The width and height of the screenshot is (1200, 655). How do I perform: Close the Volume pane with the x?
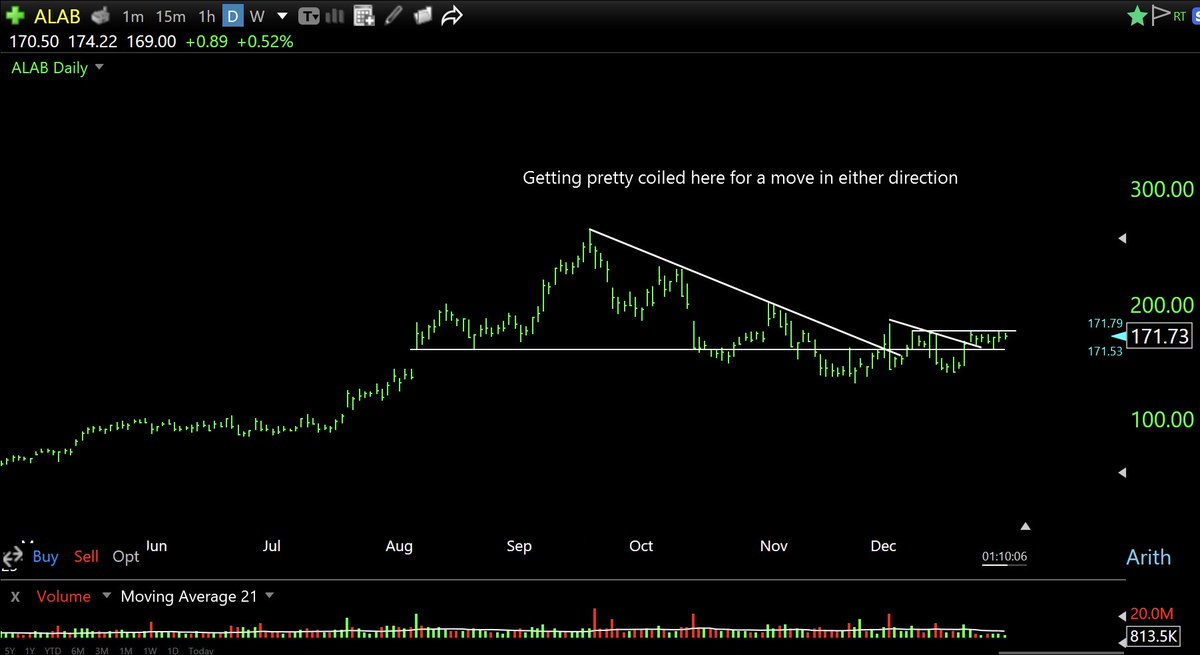(x=17, y=597)
